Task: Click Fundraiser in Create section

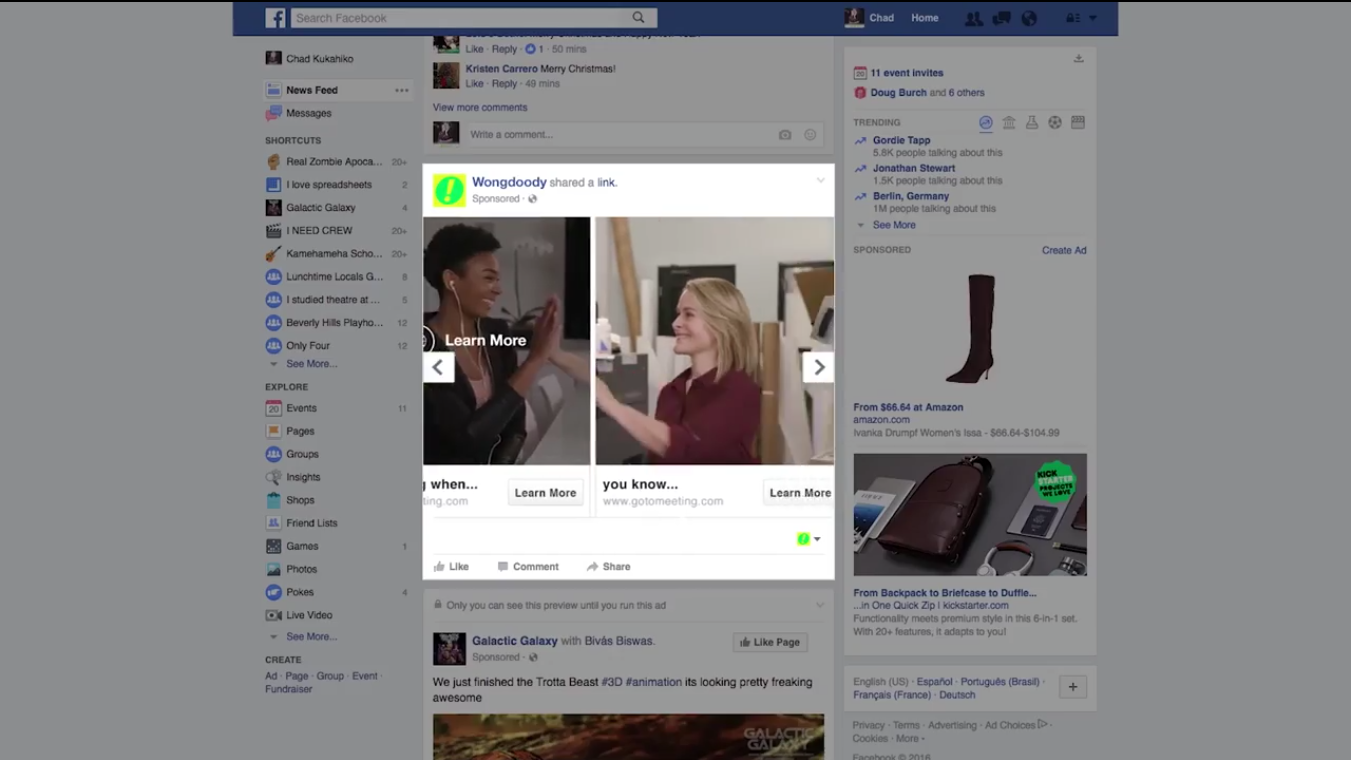Action: tap(289, 690)
